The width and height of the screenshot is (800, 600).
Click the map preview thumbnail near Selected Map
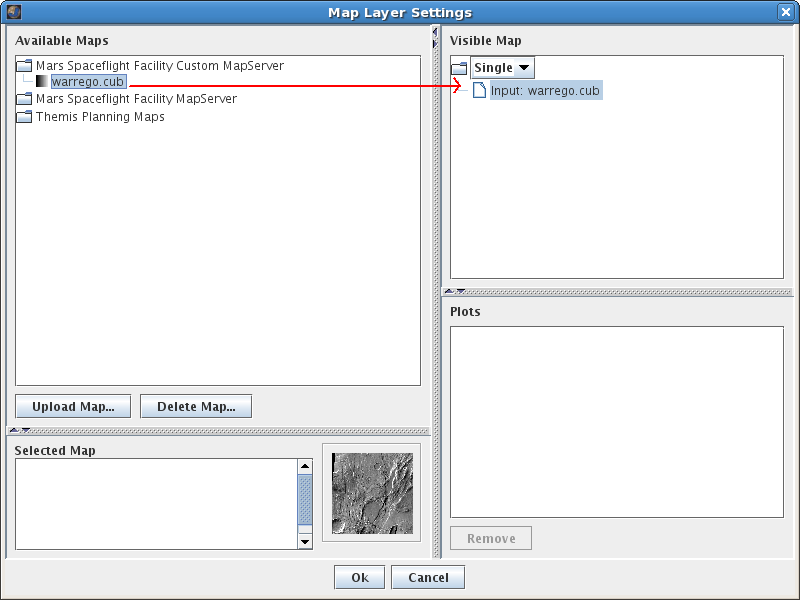(371, 493)
